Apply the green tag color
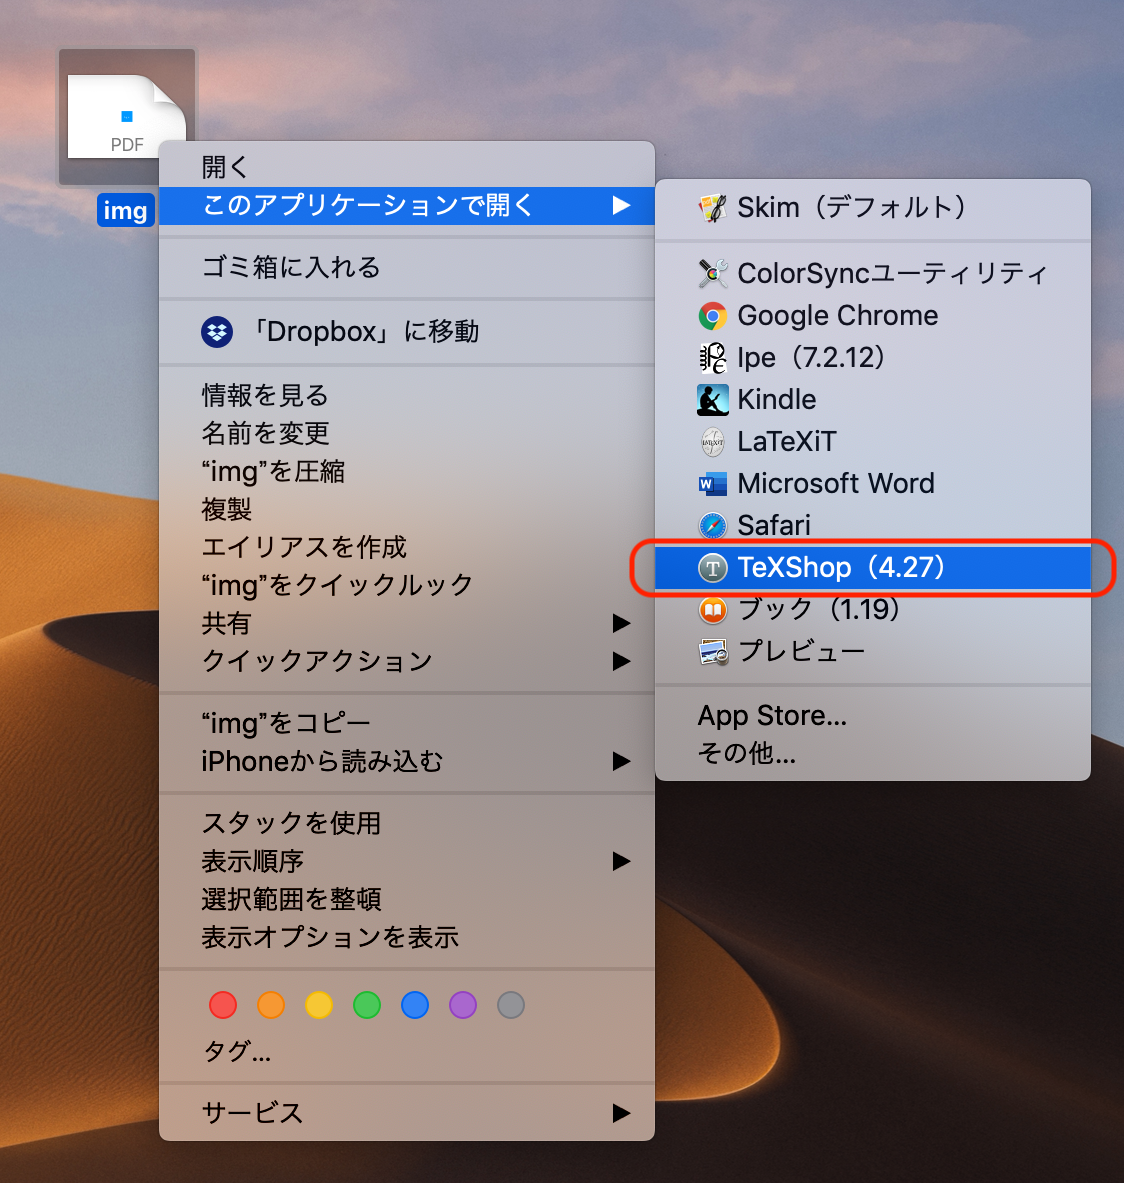1124x1183 pixels. tap(367, 1005)
